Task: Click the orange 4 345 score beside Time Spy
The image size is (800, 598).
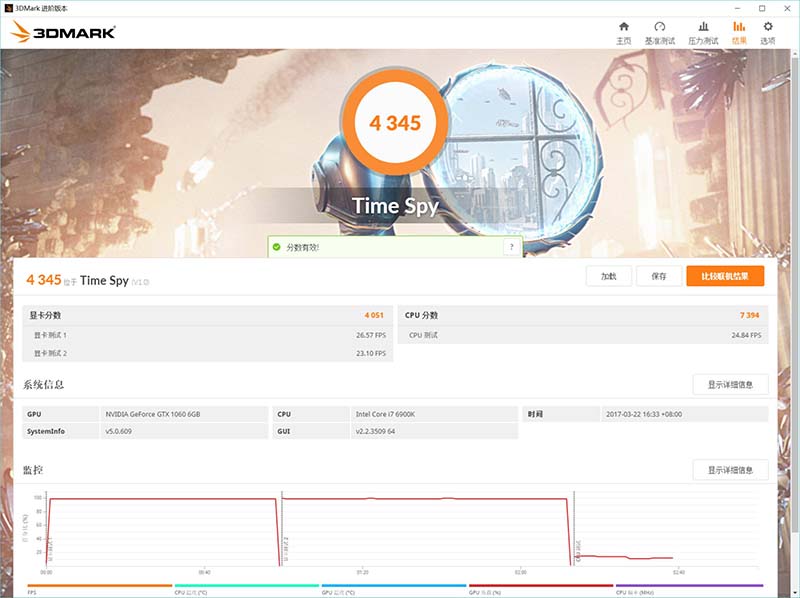Action: coord(44,280)
